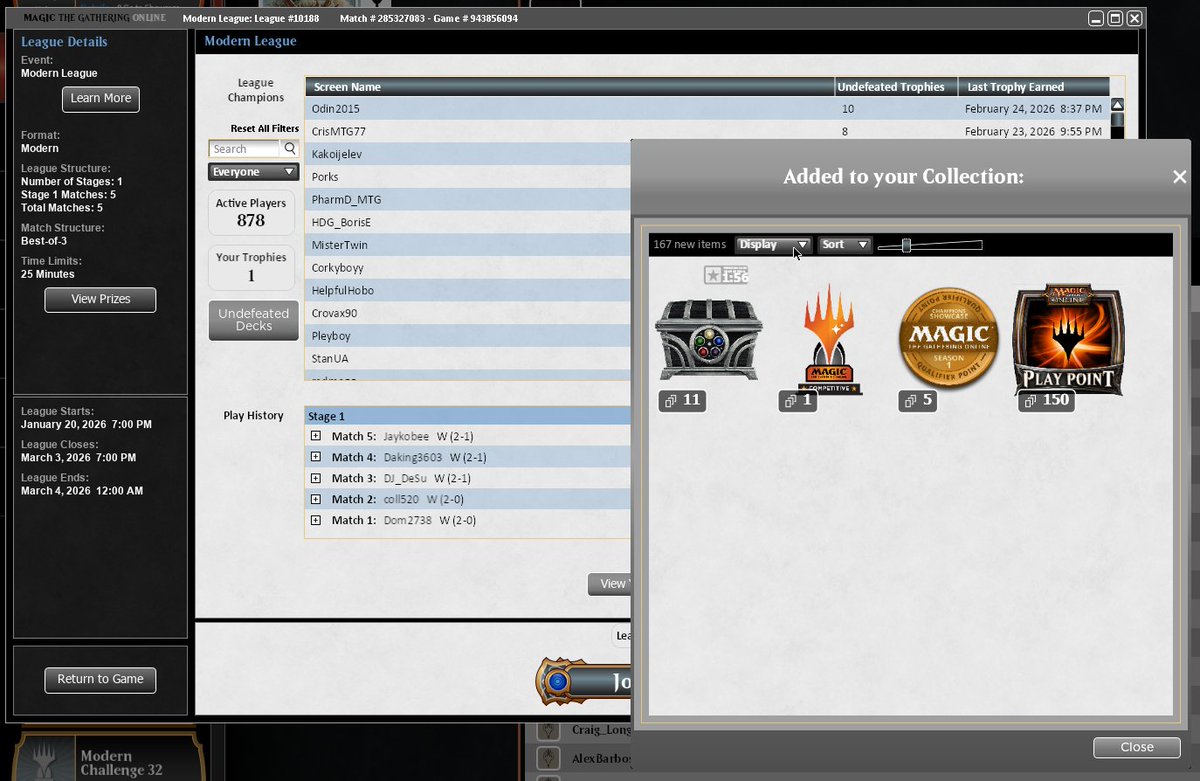Open View Prizes

click(100, 299)
